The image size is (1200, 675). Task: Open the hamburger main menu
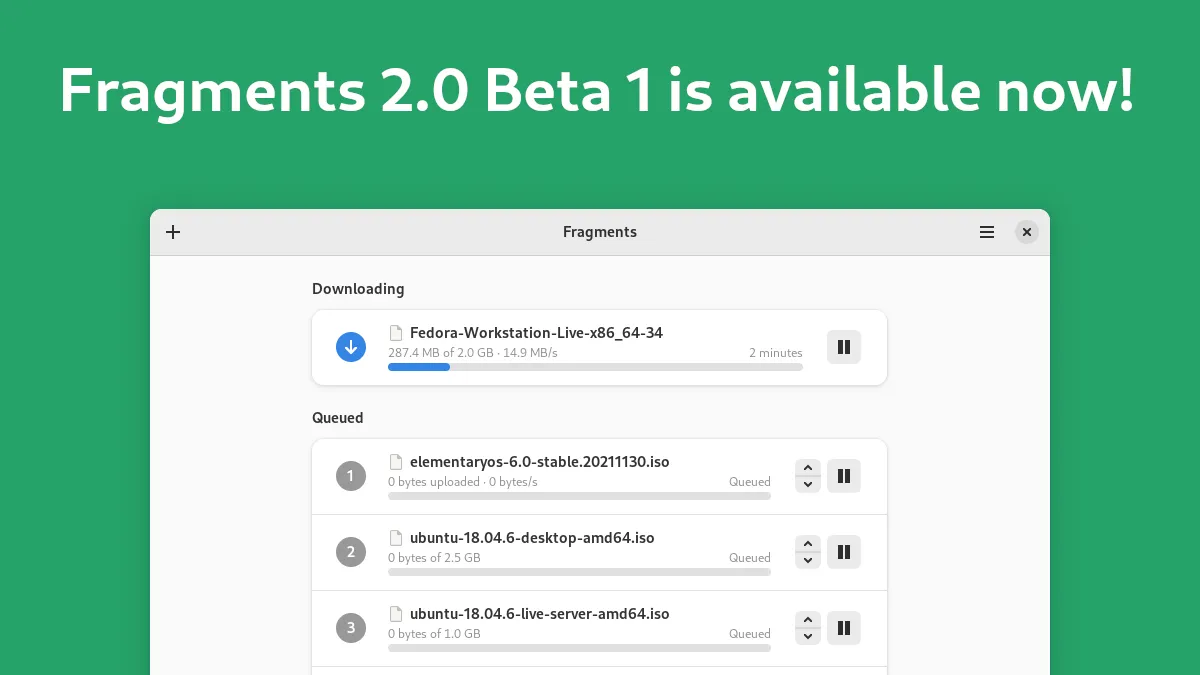pyautogui.click(x=987, y=232)
